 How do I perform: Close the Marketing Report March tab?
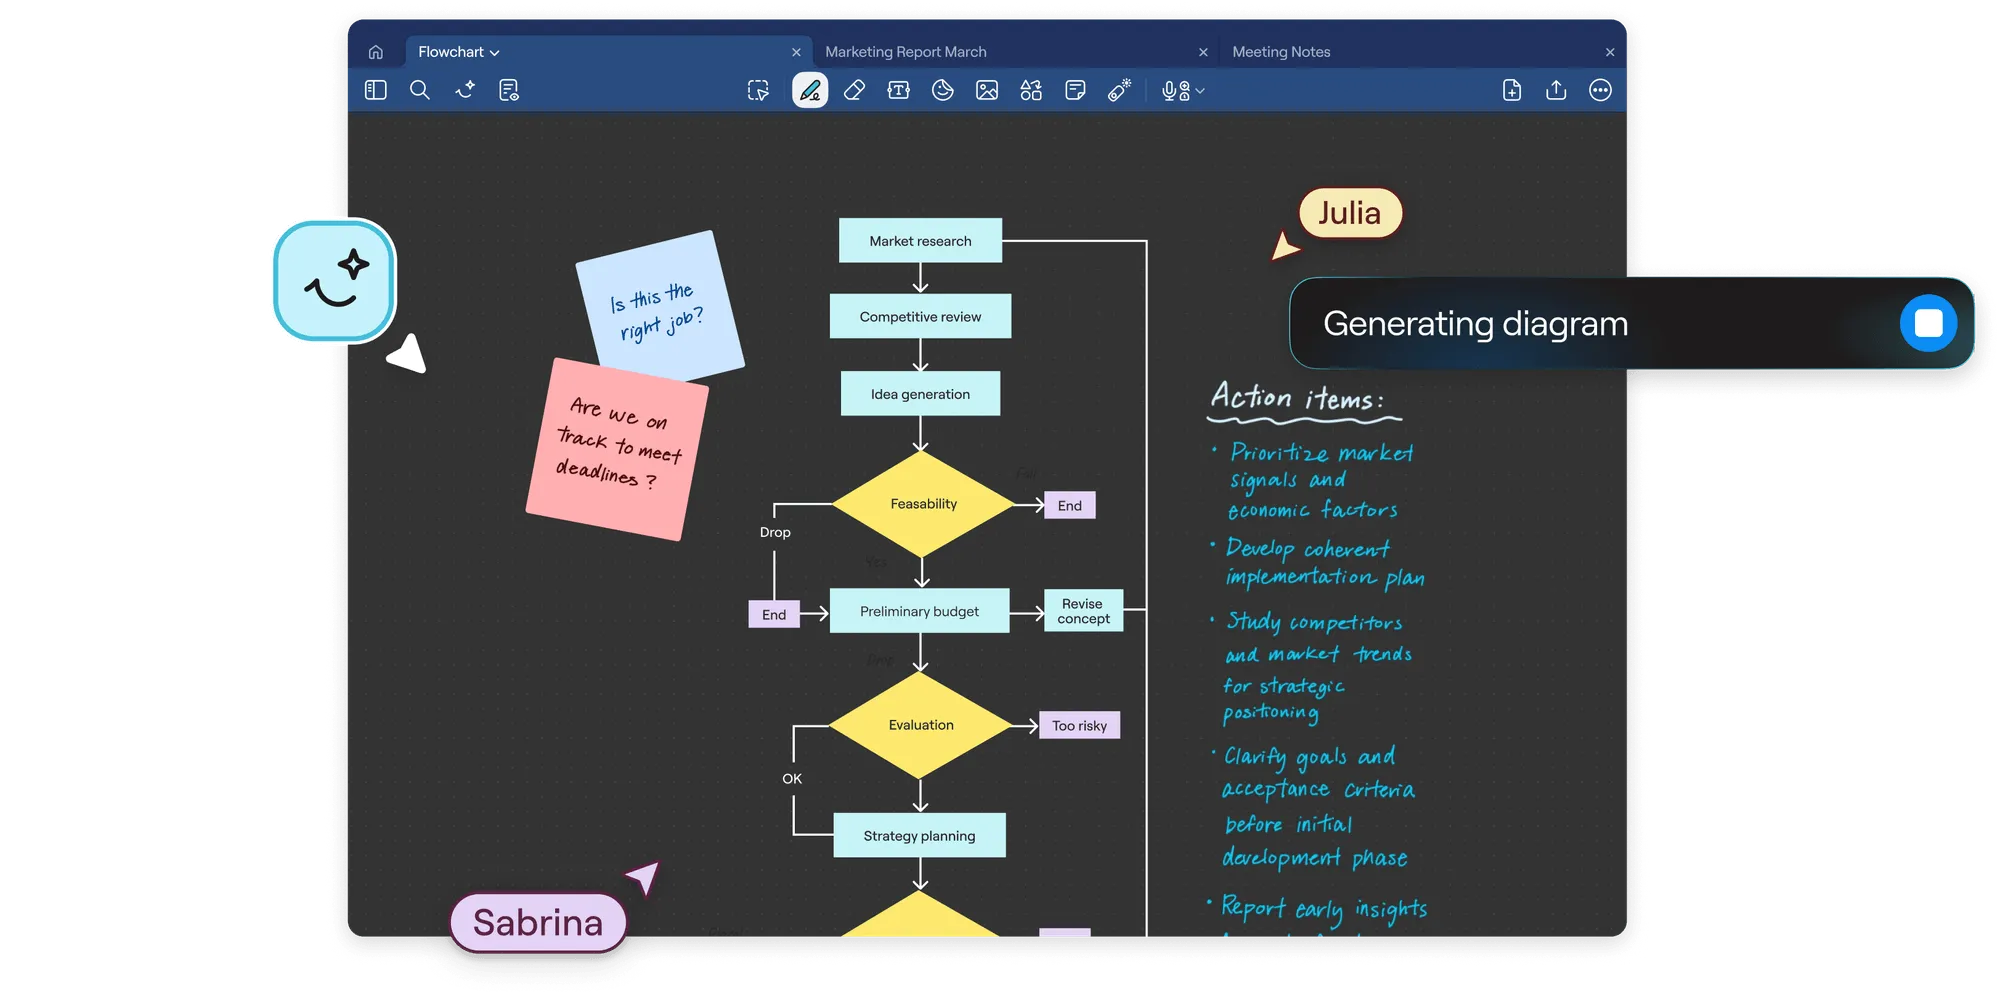pos(1203,52)
